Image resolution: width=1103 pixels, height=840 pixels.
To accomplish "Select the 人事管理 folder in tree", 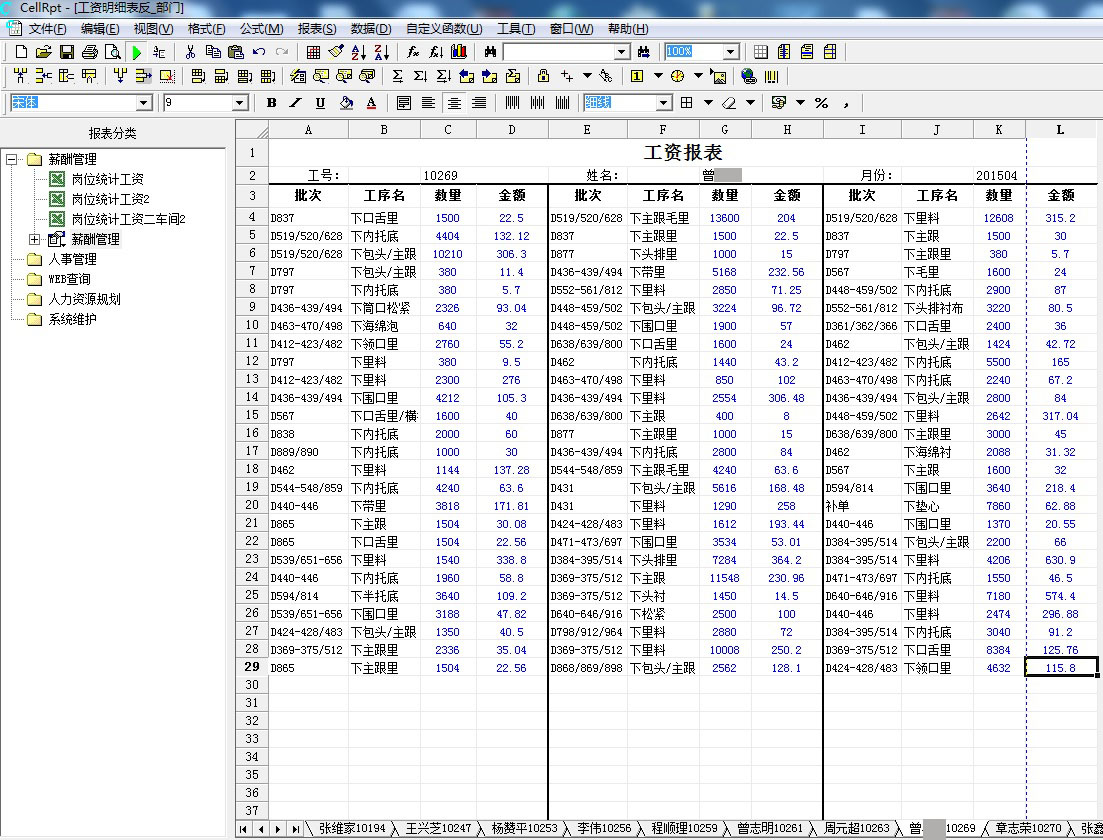I will (x=72, y=260).
